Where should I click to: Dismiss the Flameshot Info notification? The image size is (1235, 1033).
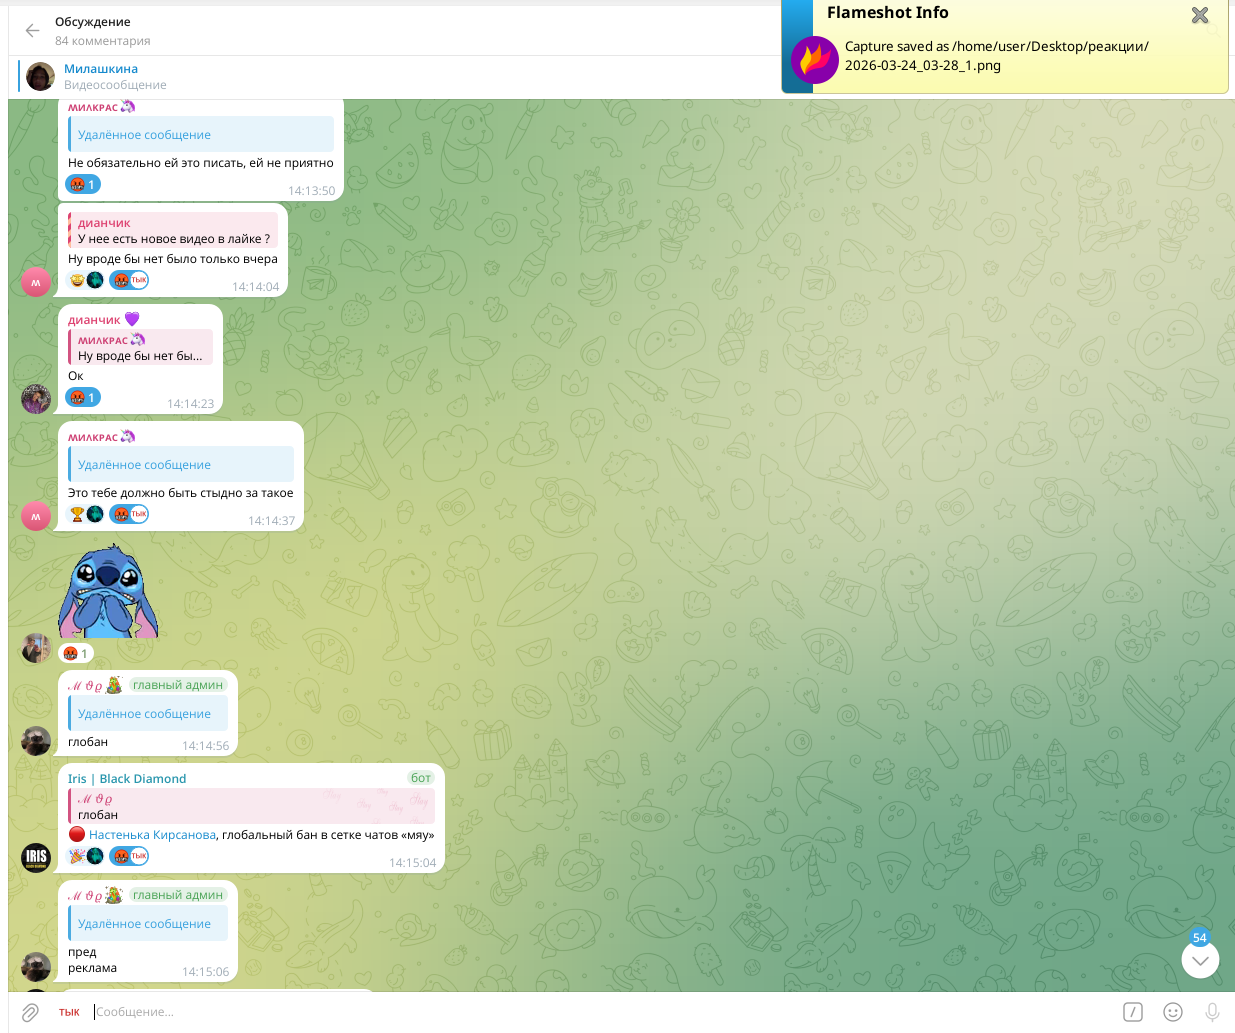[1200, 15]
